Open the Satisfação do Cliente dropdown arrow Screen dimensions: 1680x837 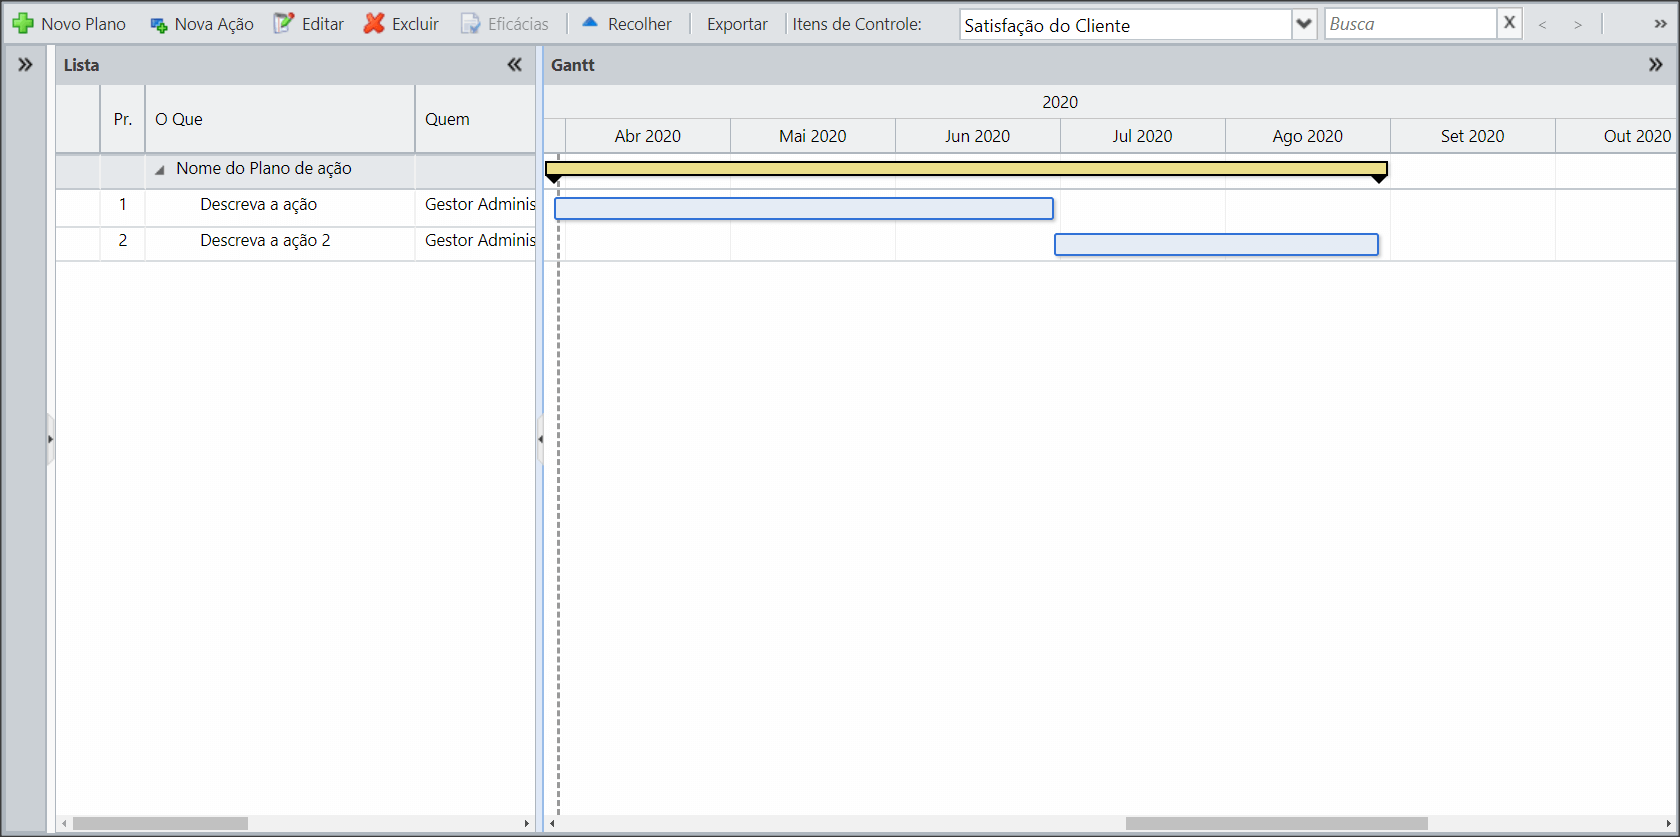pyautogui.click(x=1304, y=23)
